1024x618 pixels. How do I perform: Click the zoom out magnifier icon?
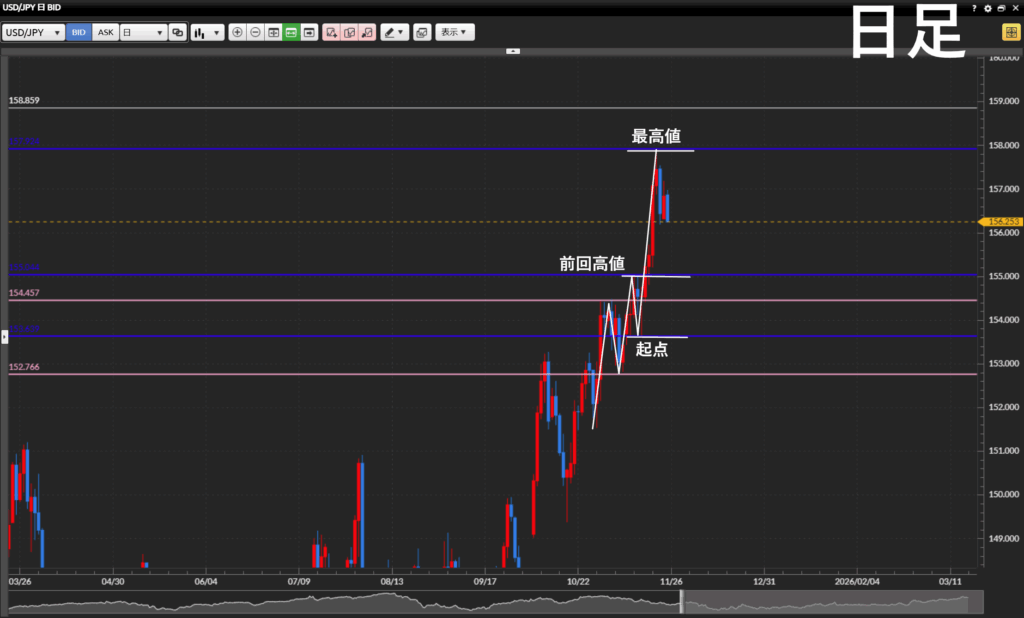[x=255, y=32]
